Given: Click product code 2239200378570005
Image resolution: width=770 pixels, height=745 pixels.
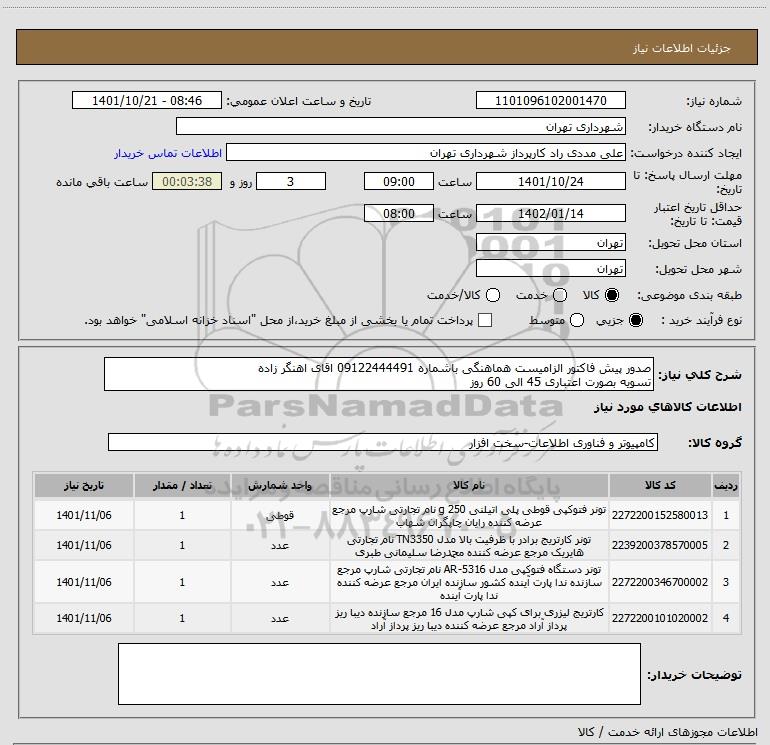Looking at the screenshot, I should tap(660, 545).
